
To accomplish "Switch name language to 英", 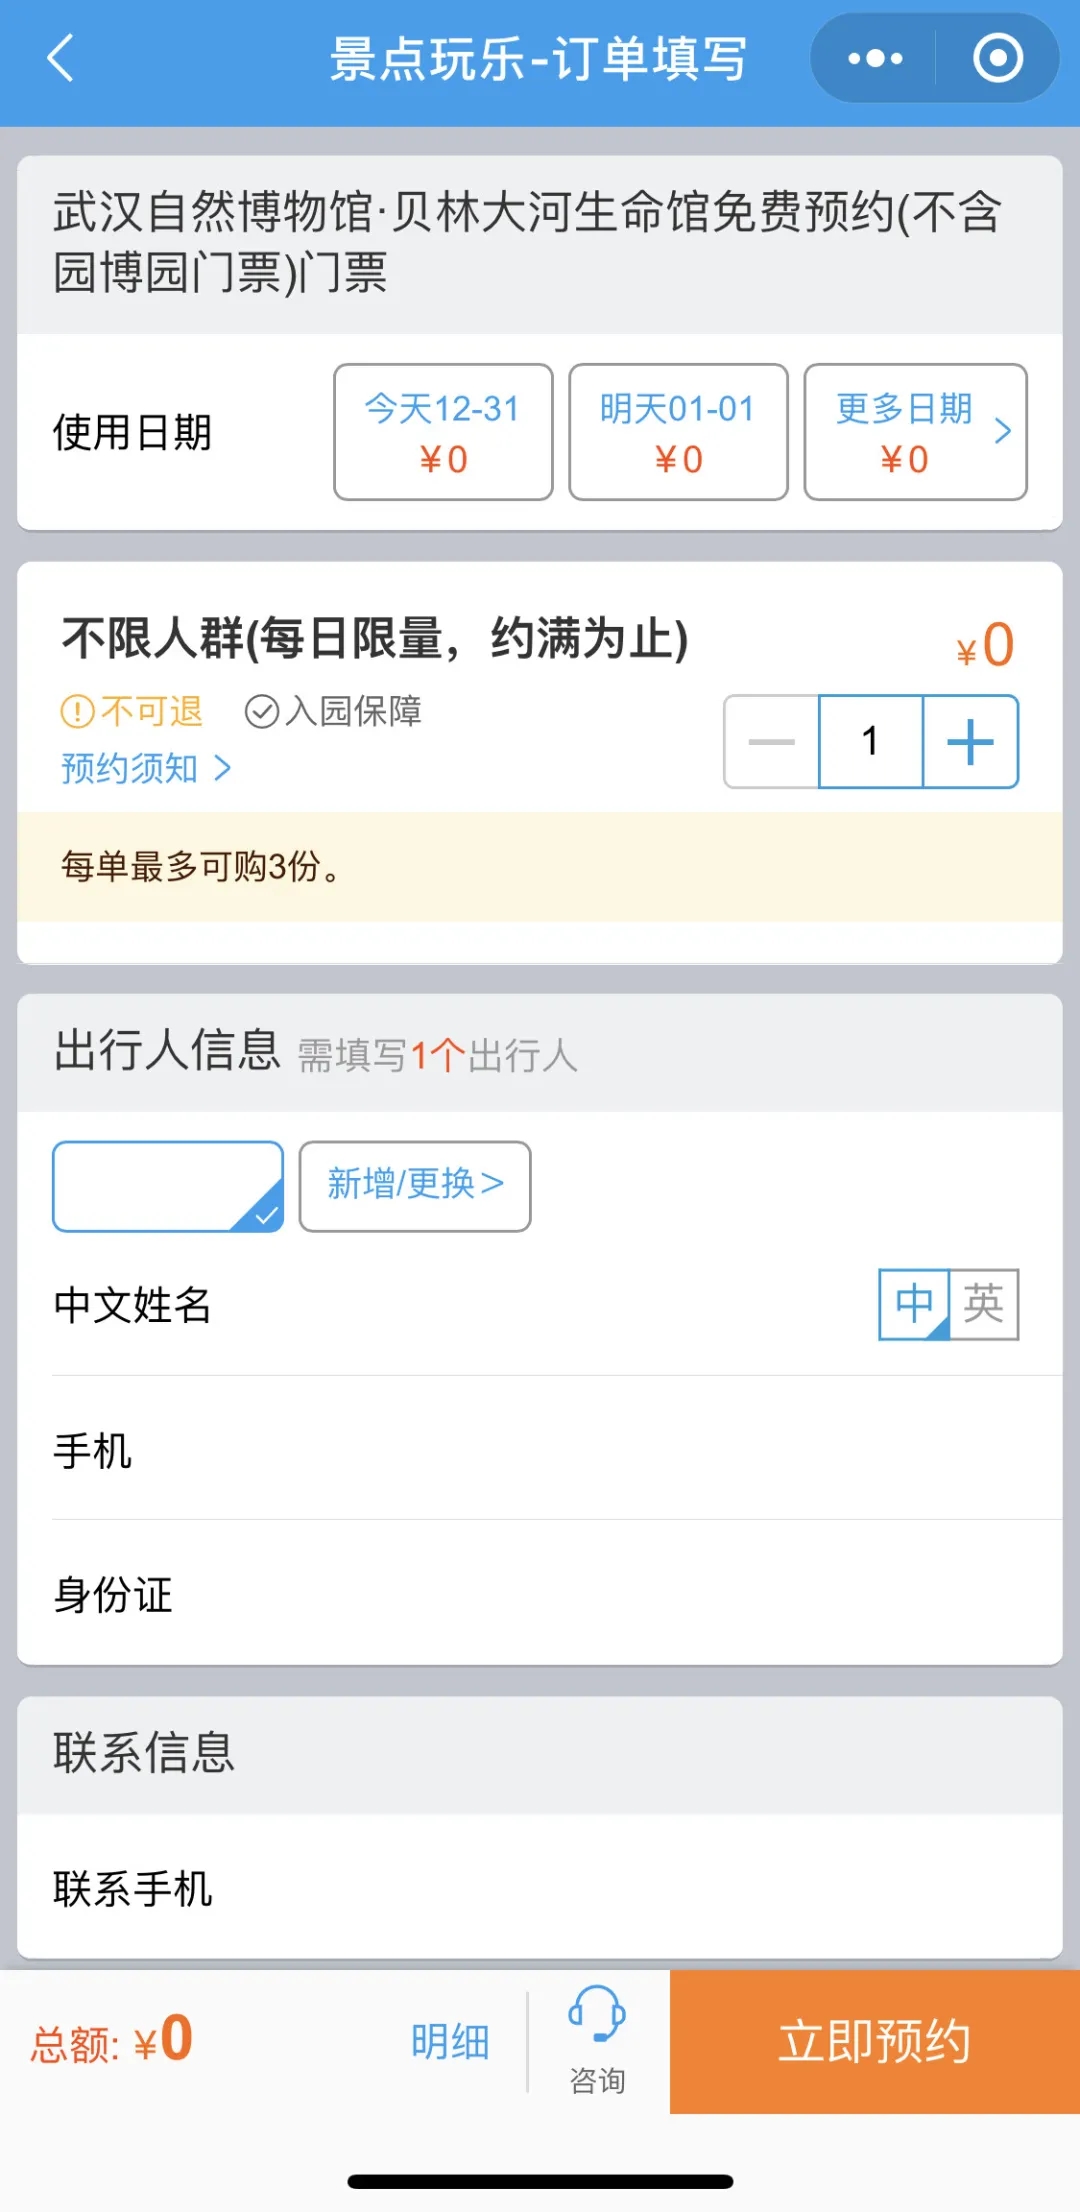I will pyautogui.click(x=984, y=1304).
